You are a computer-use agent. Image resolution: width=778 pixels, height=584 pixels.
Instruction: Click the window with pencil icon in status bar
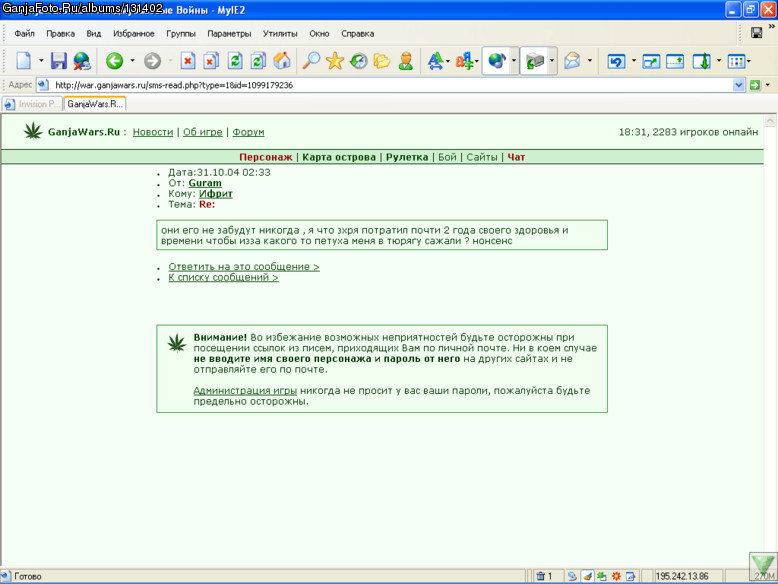631,576
